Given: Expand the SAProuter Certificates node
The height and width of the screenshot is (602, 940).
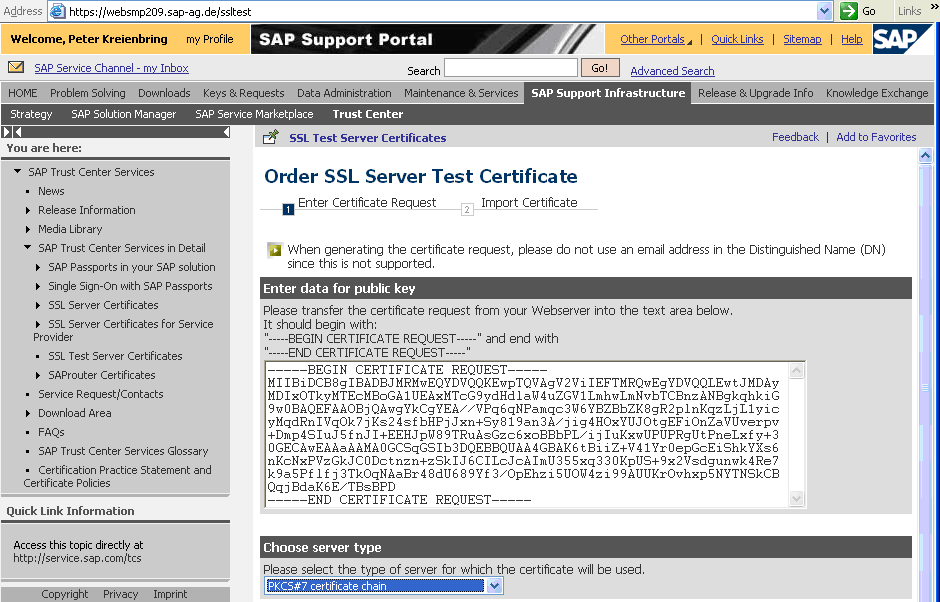Looking at the screenshot, I should point(38,375).
